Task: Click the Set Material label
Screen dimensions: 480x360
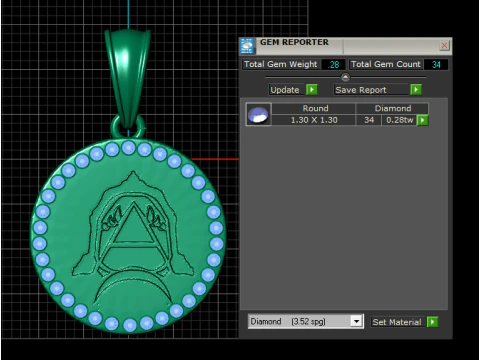Action: [x=397, y=322]
